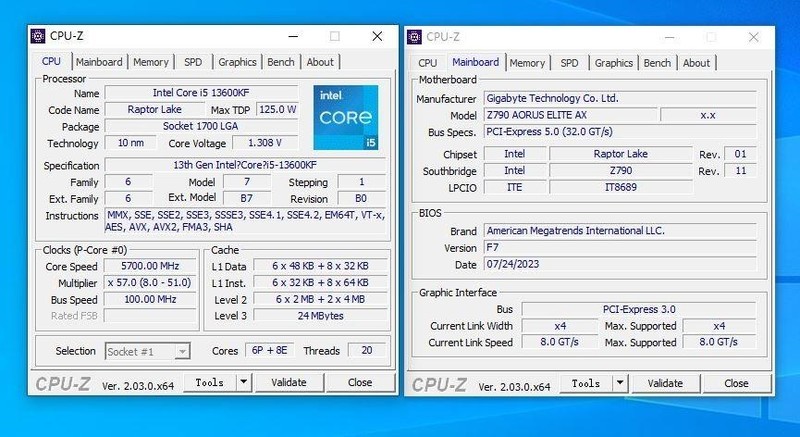Open Graphics tab in left CPU-Z window
This screenshot has width=800, height=437.
237,62
